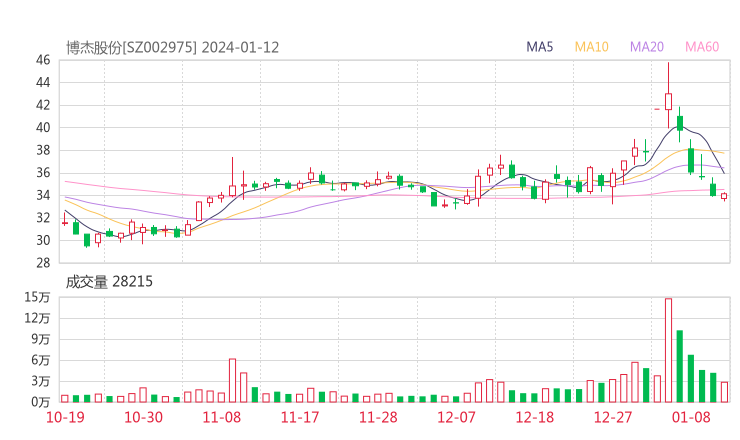The width and height of the screenshot is (740, 440).
Task: Click the 9万 volume axis label
Action: click(x=41, y=339)
